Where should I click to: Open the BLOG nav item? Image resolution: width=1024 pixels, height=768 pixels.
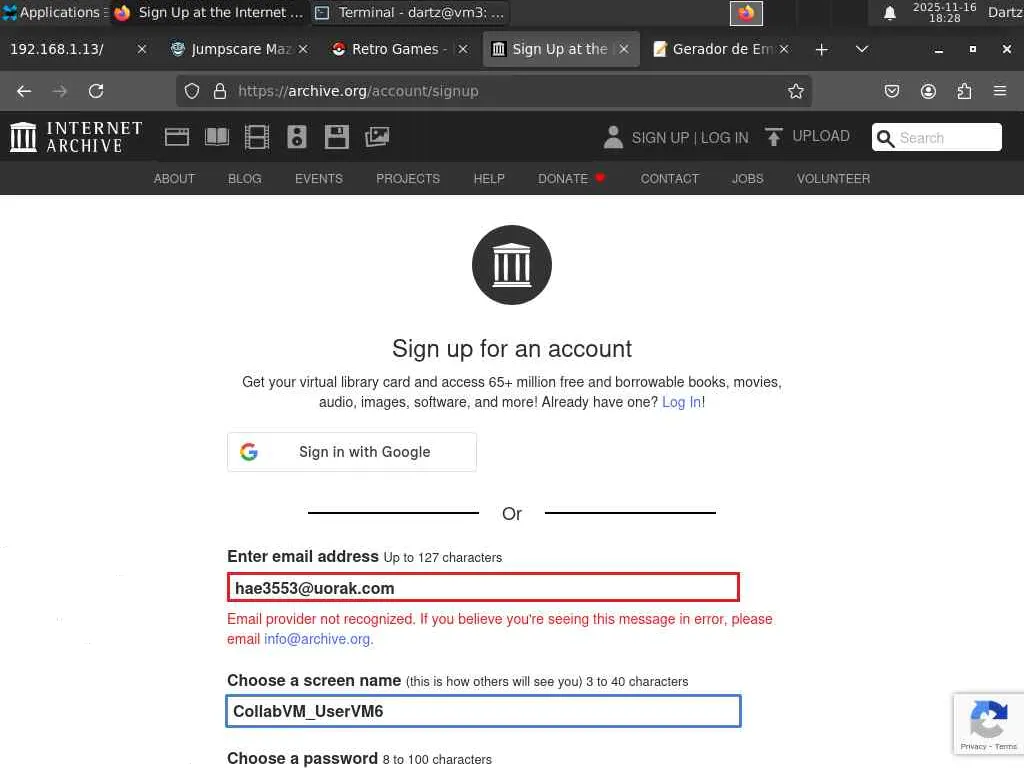(245, 179)
